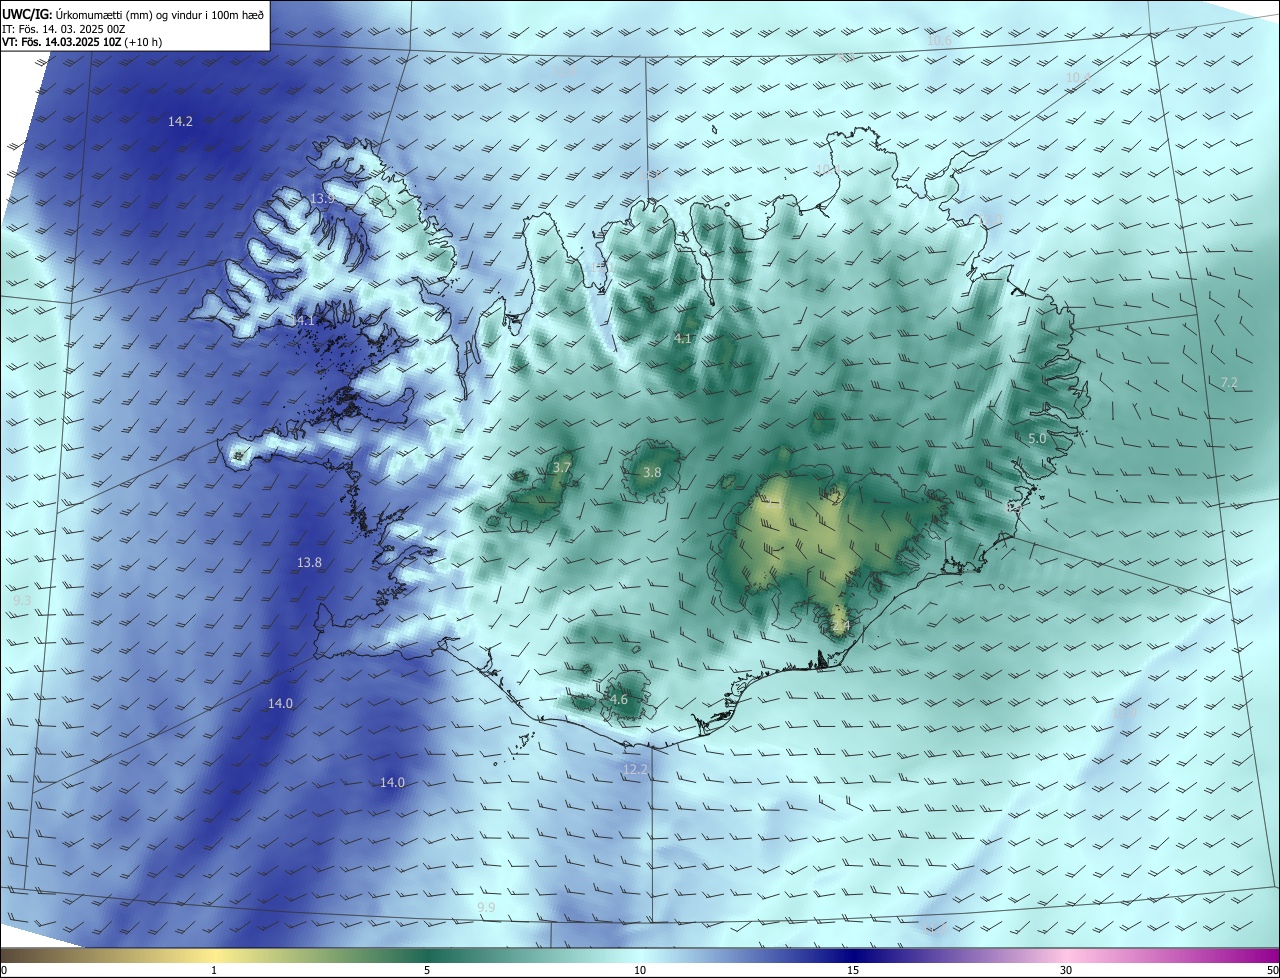Click the colorbar tick labelled 15
Screen dimensions: 1280x978
[x=853, y=970]
